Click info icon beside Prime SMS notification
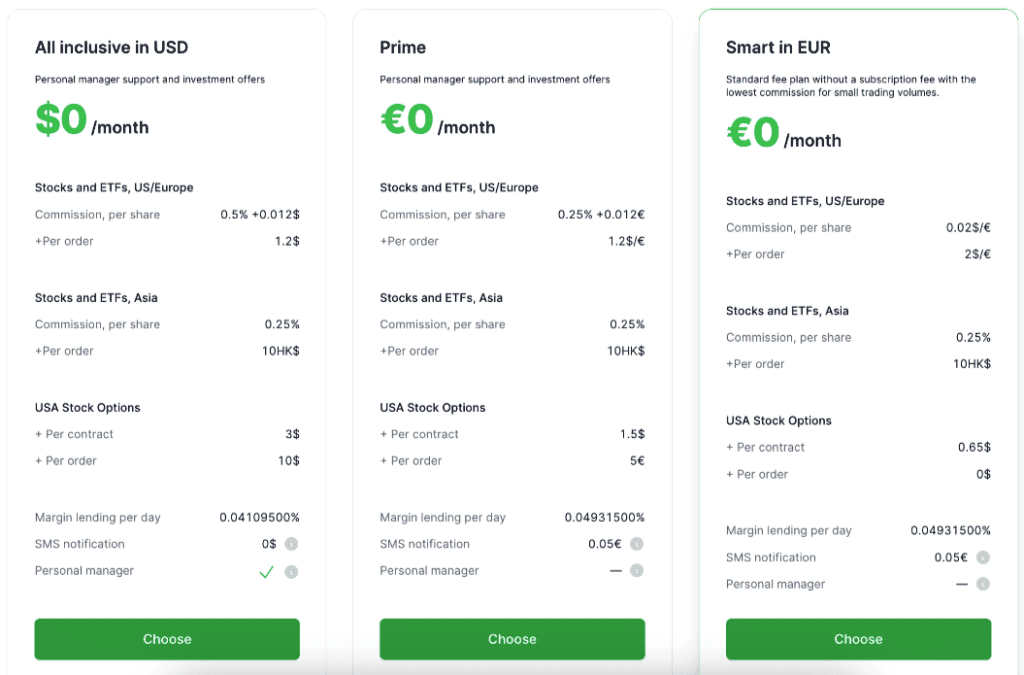1024x675 pixels. click(637, 544)
